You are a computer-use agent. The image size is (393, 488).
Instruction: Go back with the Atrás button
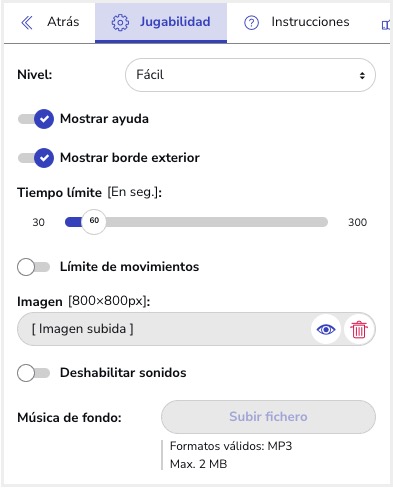50,22
